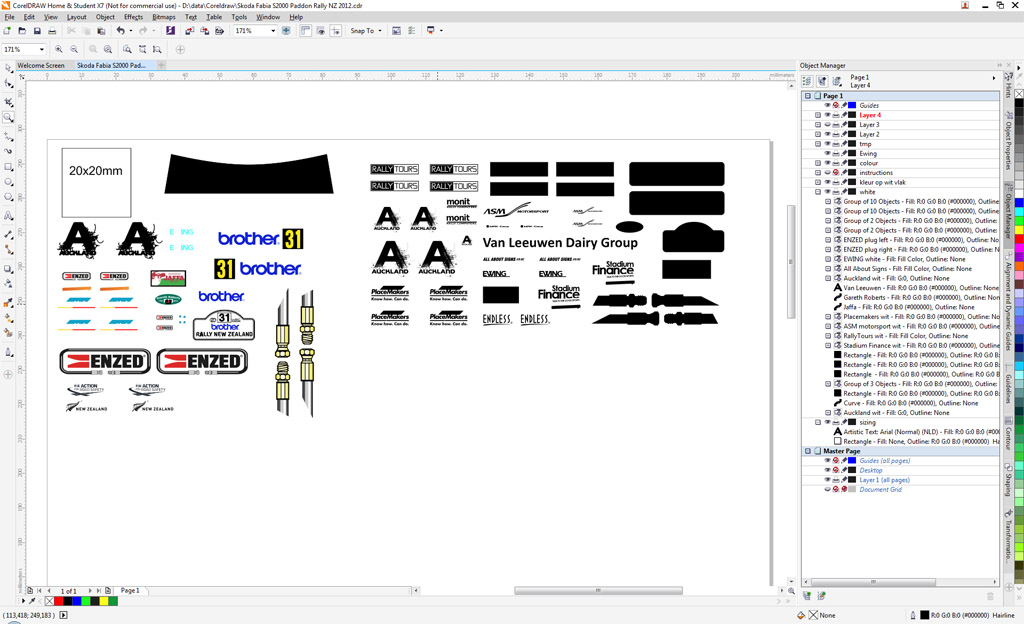This screenshot has height=624, width=1024.
Task: Open the Snap To dropdown
Action: [364, 31]
